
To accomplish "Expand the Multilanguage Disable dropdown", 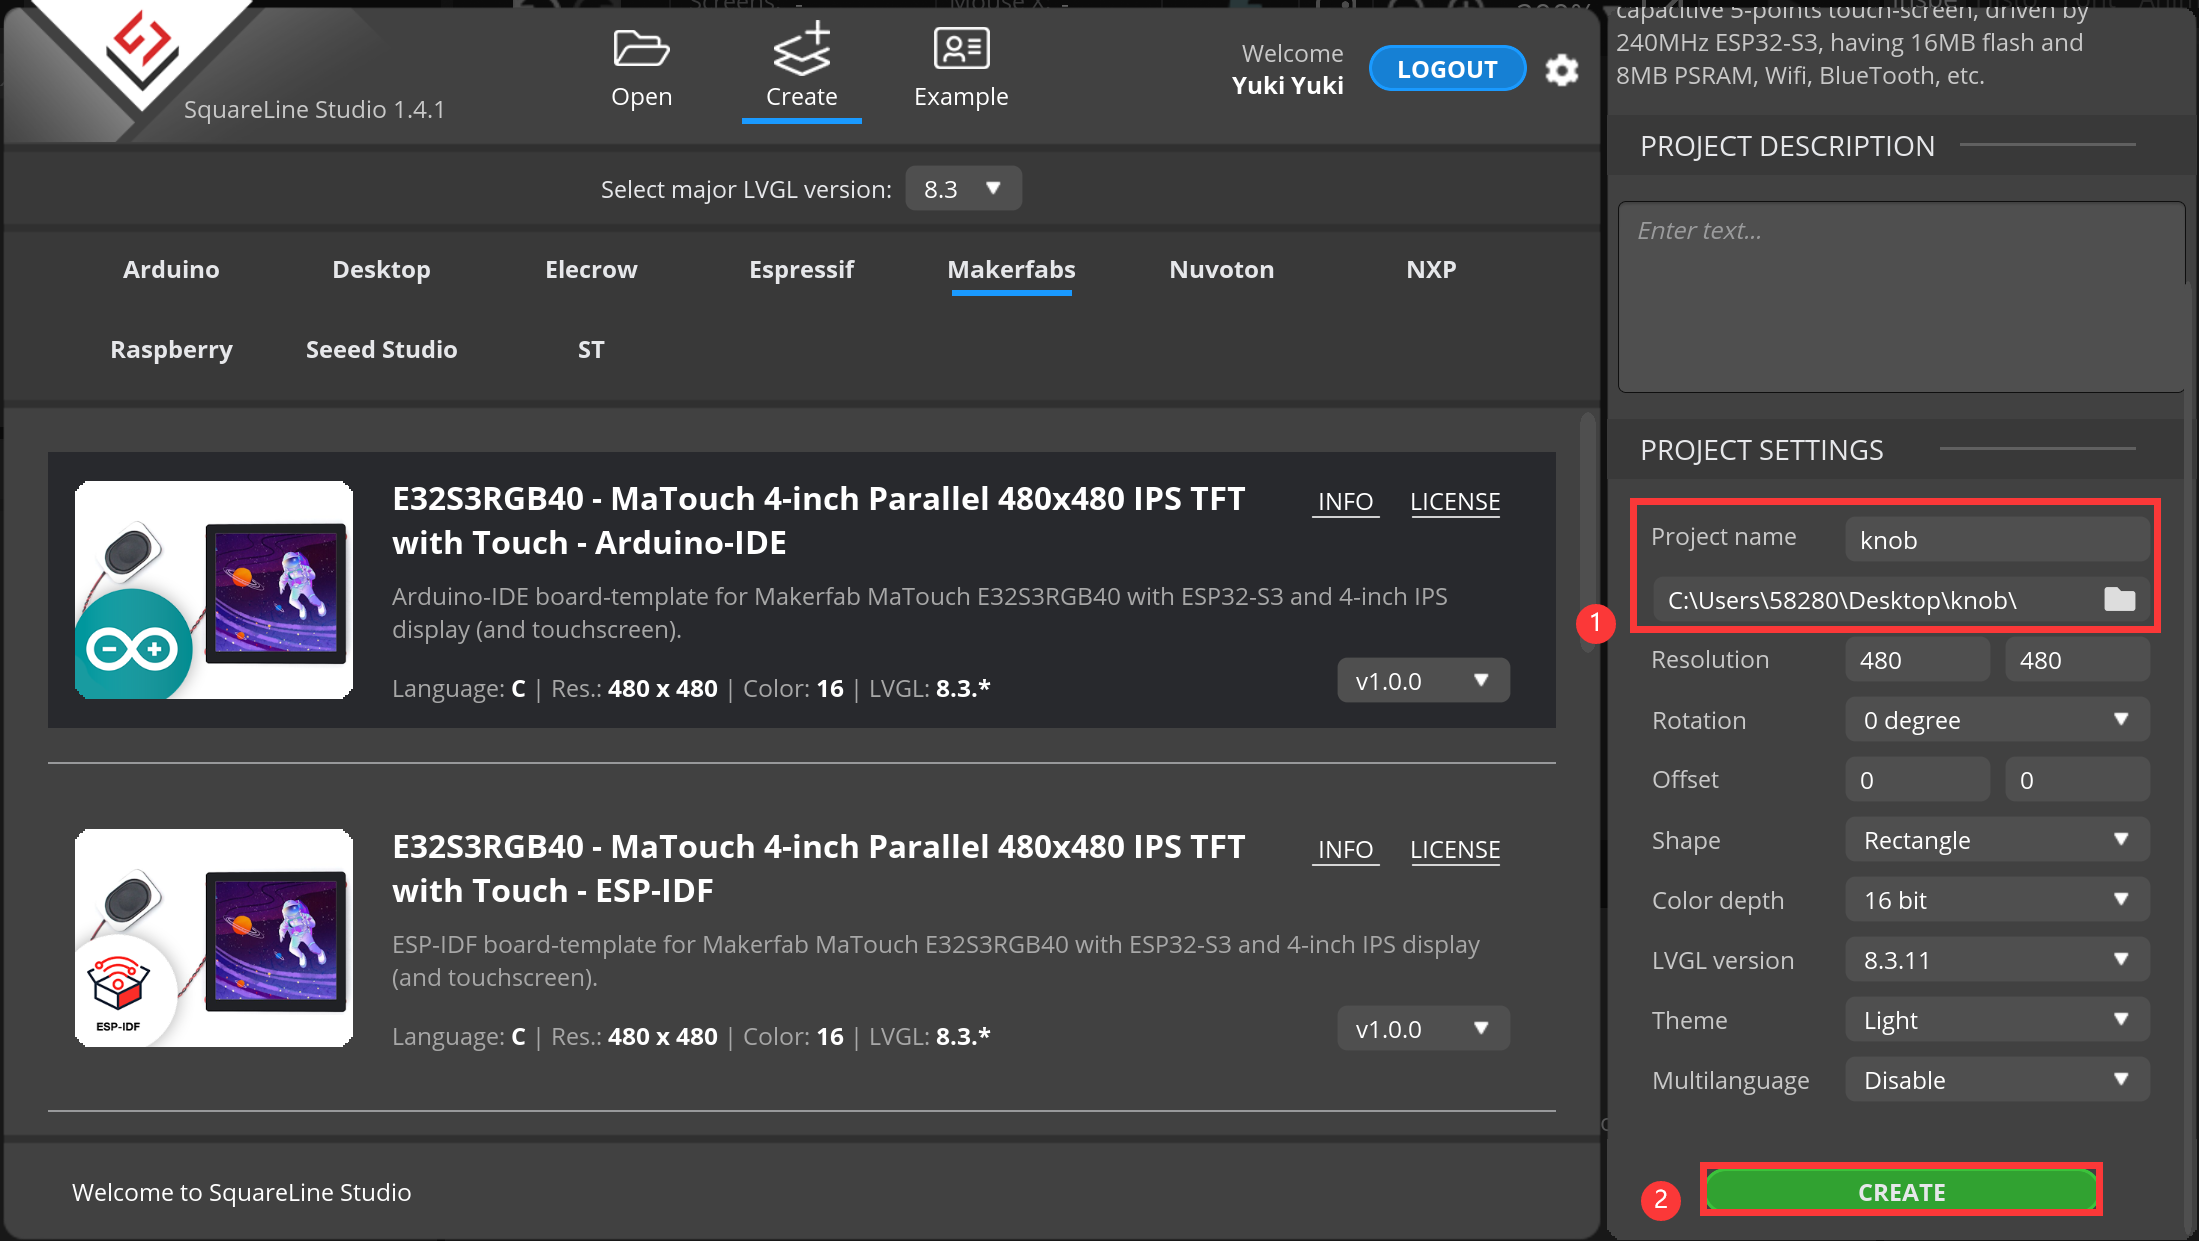I will click(1997, 1079).
